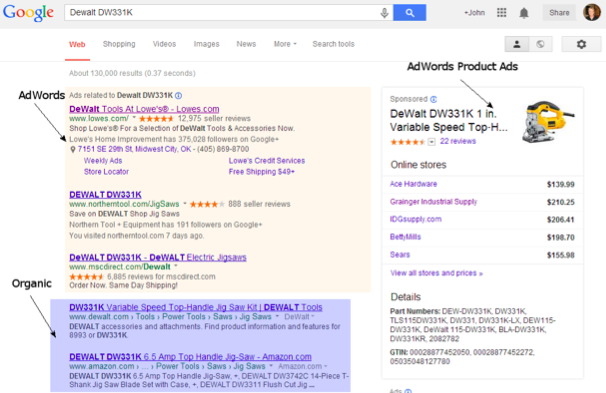
Task: Switch to the Videos tab
Action: (x=164, y=44)
